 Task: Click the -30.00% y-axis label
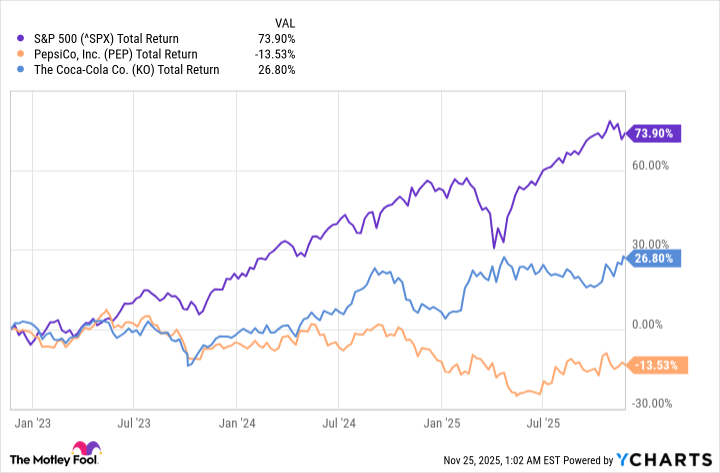pyautogui.click(x=655, y=404)
